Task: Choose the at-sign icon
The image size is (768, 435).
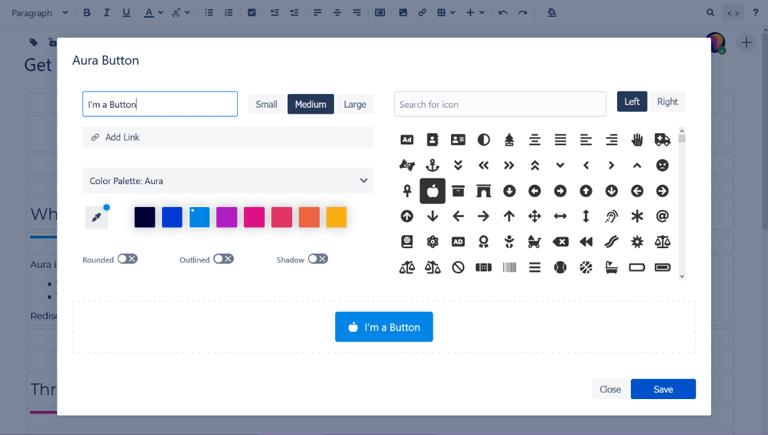Action: (x=662, y=216)
